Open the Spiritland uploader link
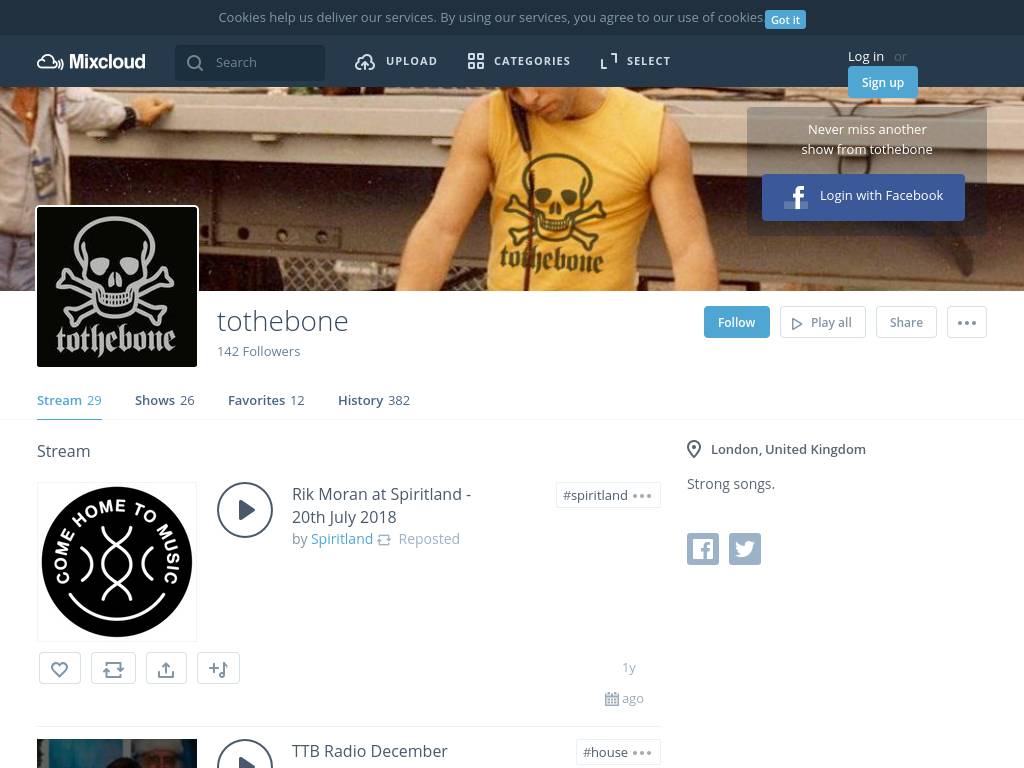Image resolution: width=1024 pixels, height=768 pixels. (342, 539)
